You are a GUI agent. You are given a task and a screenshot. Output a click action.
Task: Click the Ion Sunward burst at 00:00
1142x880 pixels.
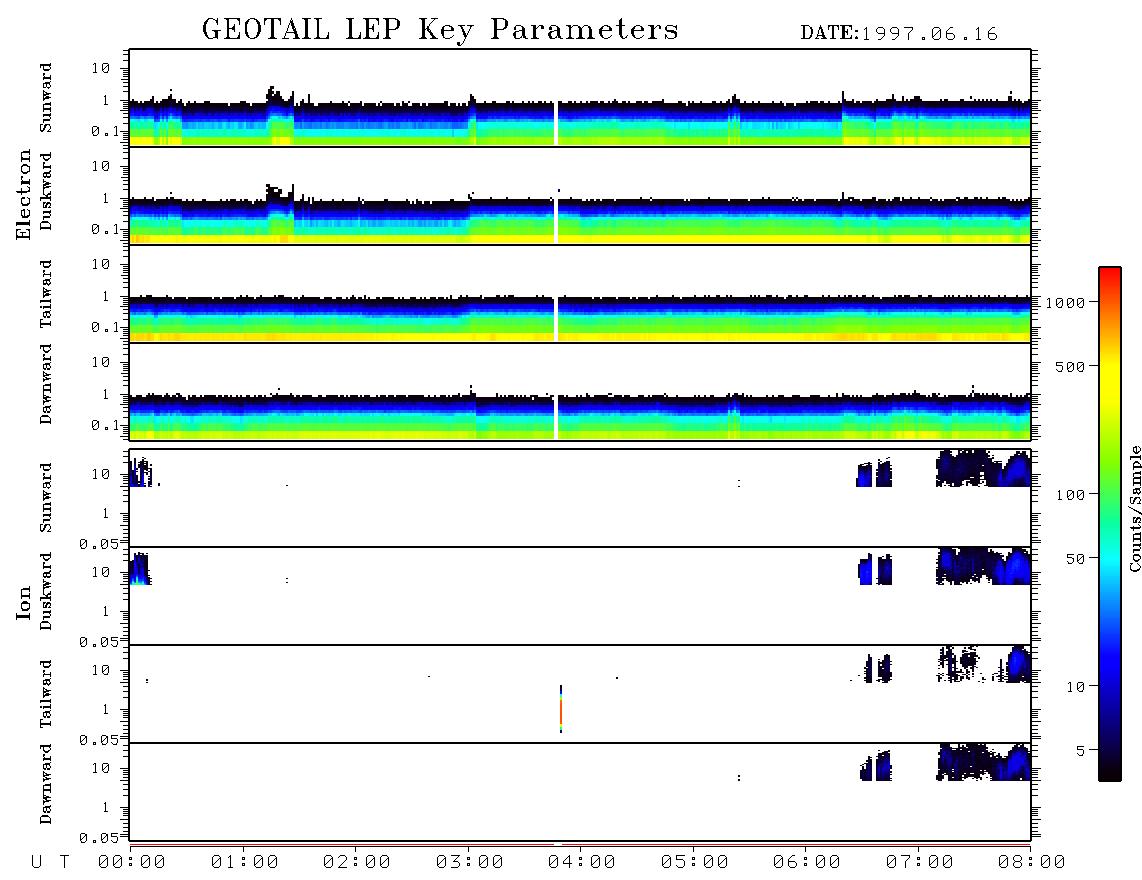click(x=141, y=472)
